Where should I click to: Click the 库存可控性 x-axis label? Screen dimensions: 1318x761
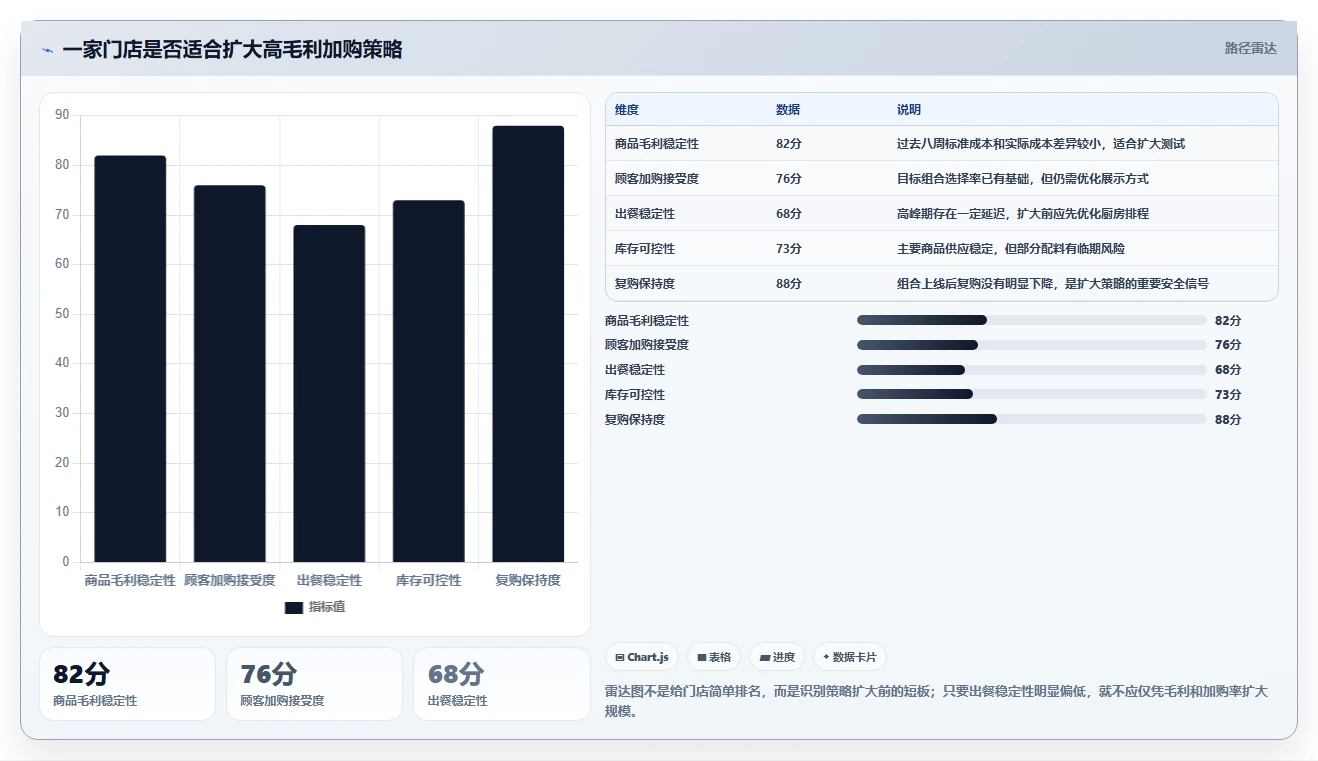click(429, 580)
